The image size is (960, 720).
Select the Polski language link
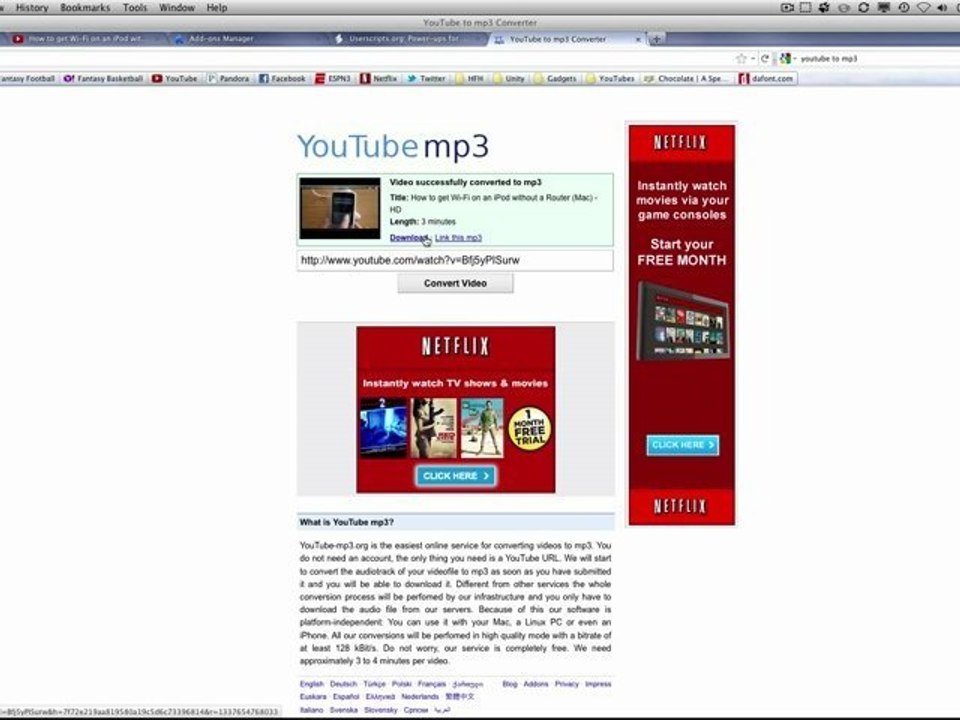tap(402, 684)
